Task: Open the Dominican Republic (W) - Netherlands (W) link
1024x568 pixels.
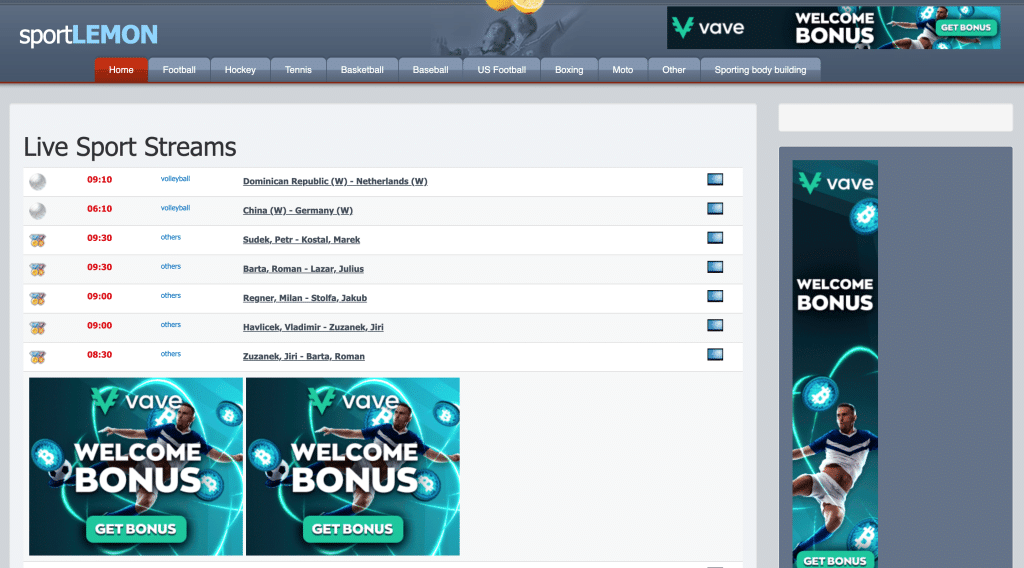Action: pos(335,182)
